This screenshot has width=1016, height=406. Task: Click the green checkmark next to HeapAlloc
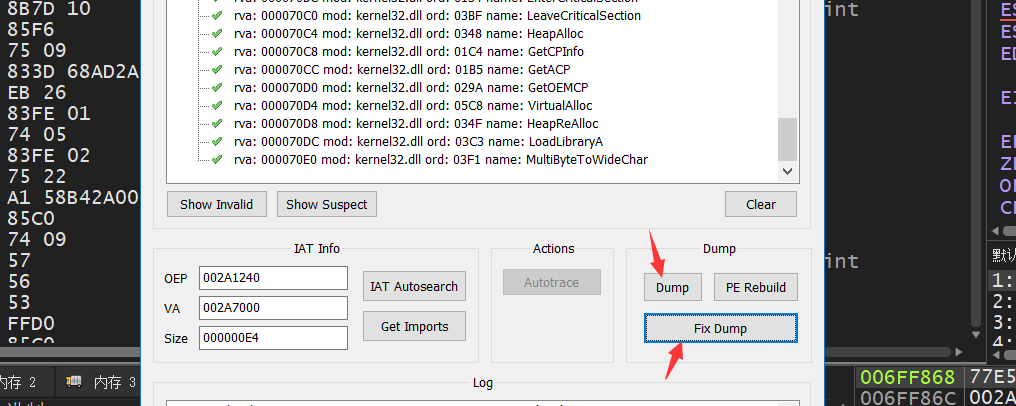click(217, 34)
